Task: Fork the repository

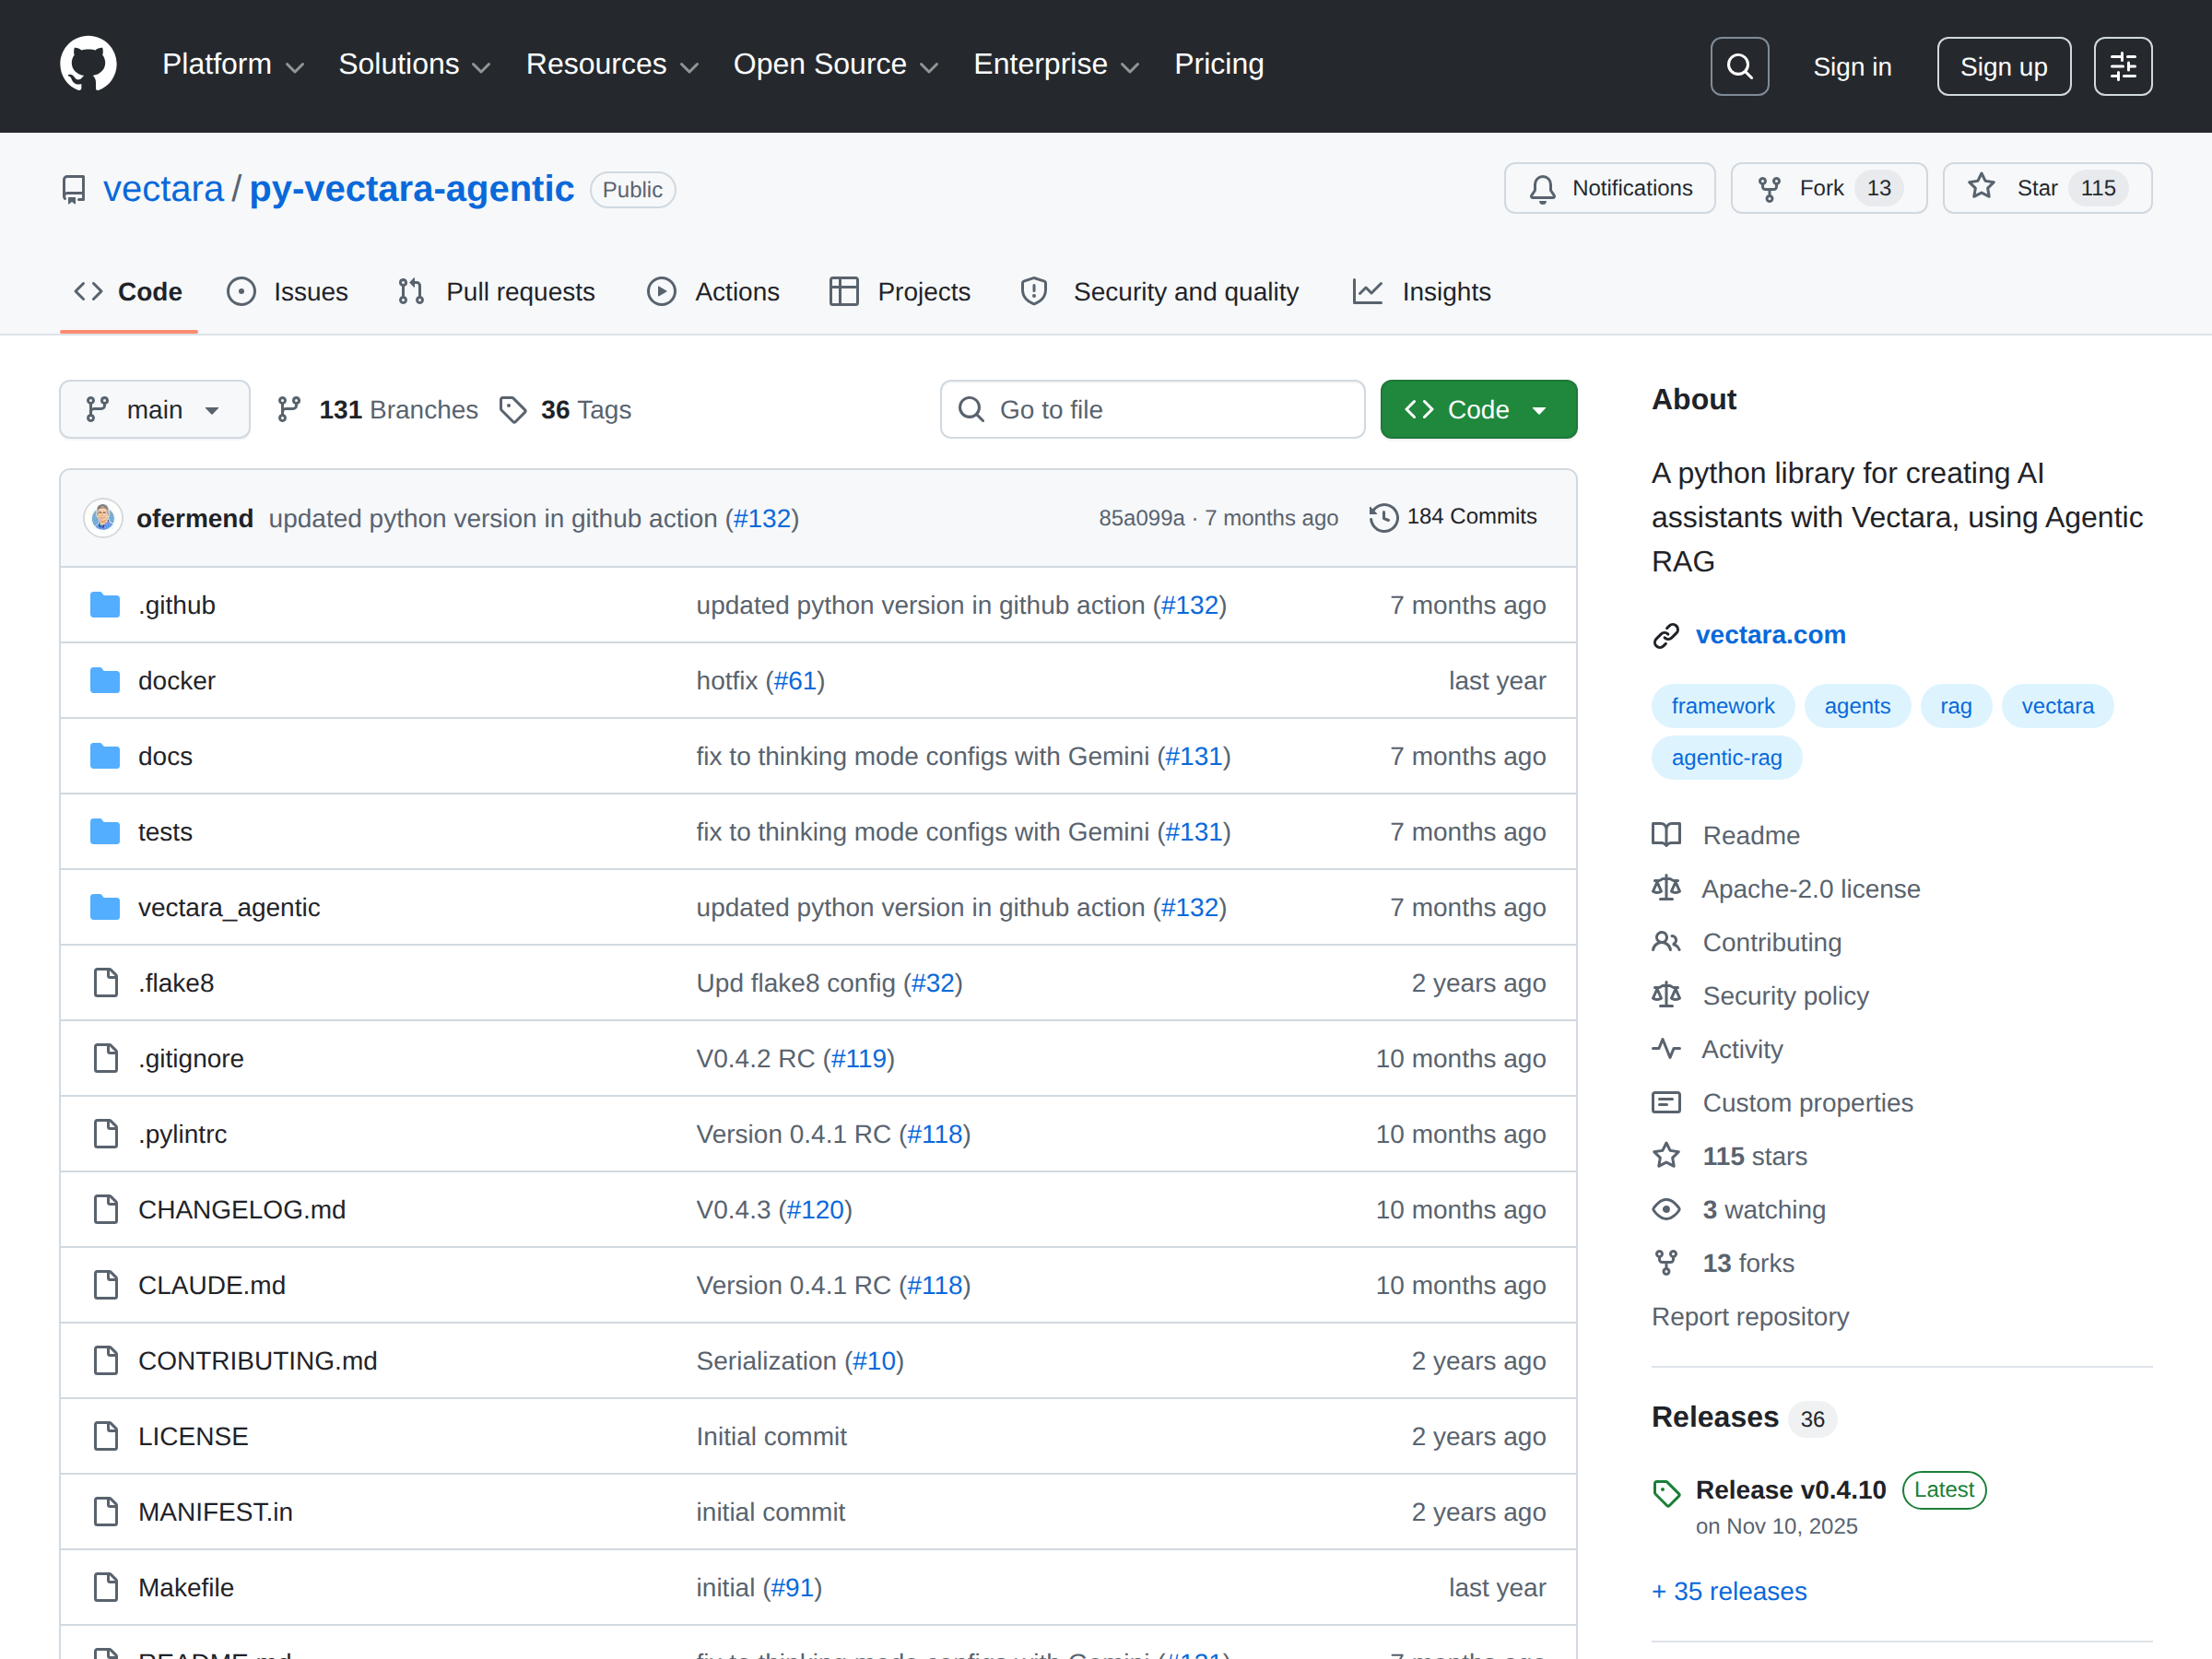Action: point(1828,188)
